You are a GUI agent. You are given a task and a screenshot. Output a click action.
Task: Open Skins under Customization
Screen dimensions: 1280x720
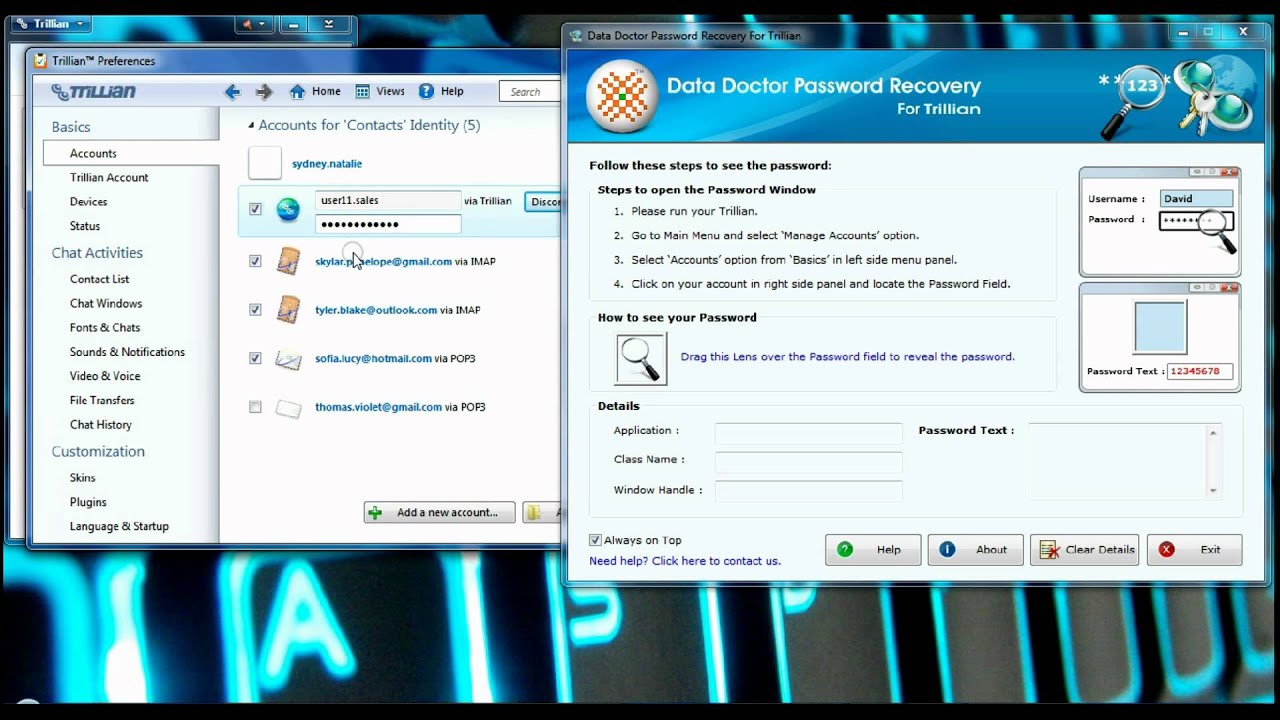[83, 477]
